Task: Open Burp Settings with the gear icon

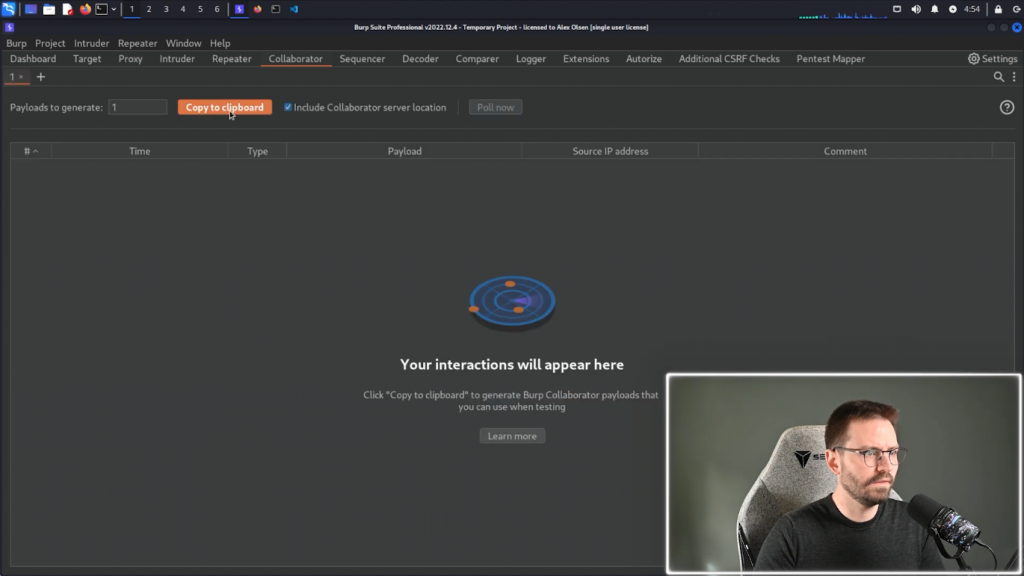Action: click(x=992, y=59)
